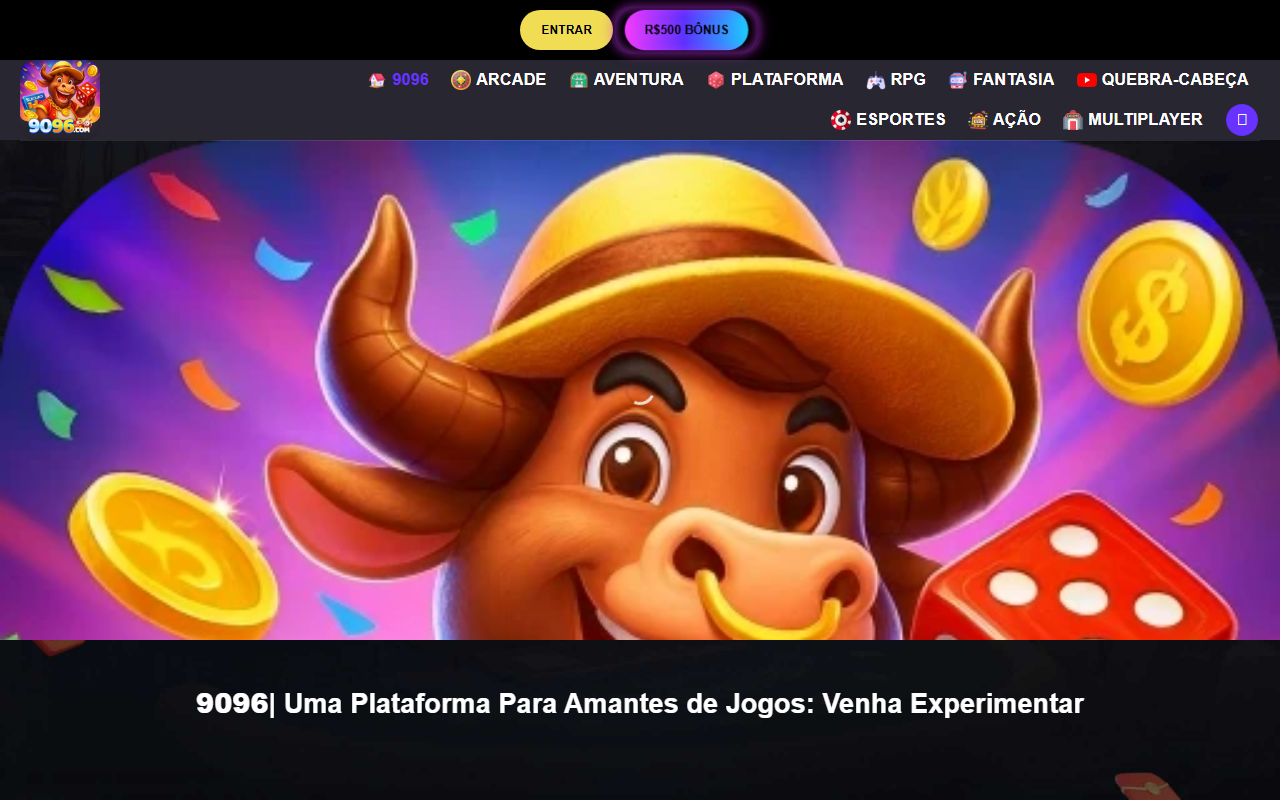Click the round badge icon beside ARCADE
Screen dimensions: 1280x800
click(461, 80)
